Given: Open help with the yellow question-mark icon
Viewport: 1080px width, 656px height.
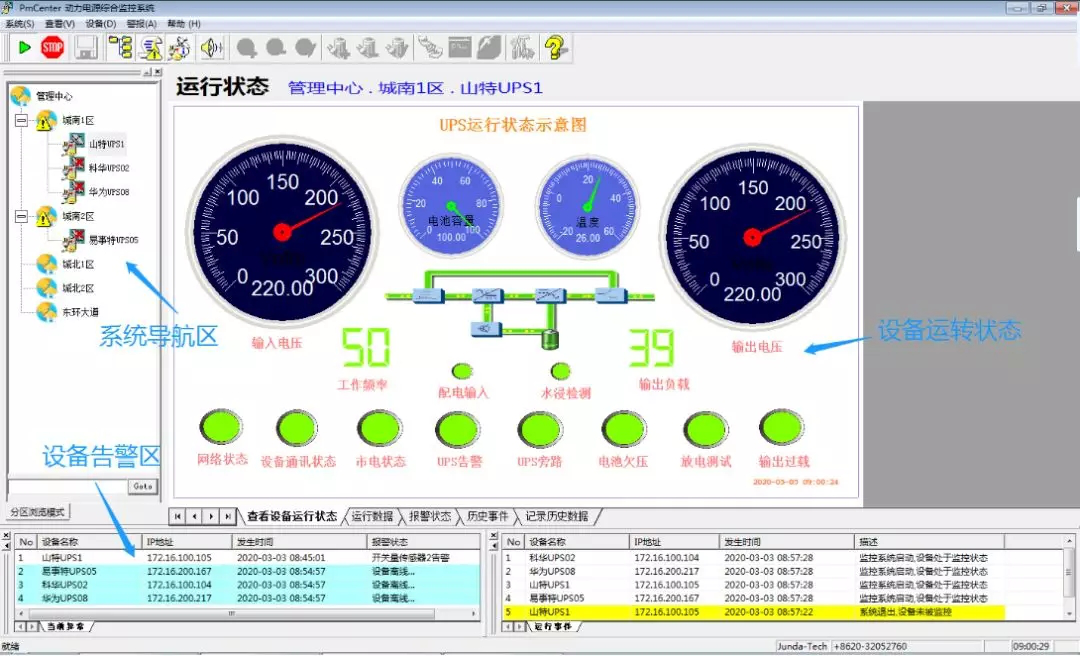Looking at the screenshot, I should (x=556, y=47).
